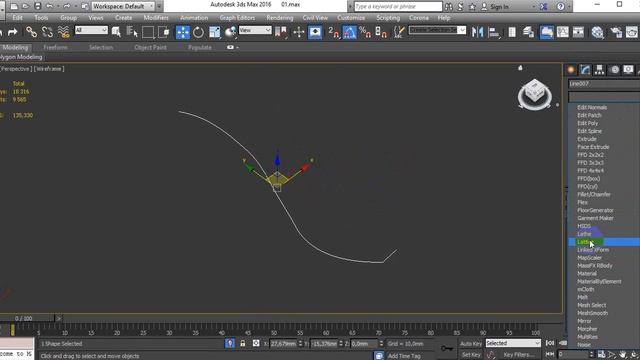The height and width of the screenshot is (360, 640).
Task: Click the Edit Named Selection Sets icon
Action: pos(398,32)
